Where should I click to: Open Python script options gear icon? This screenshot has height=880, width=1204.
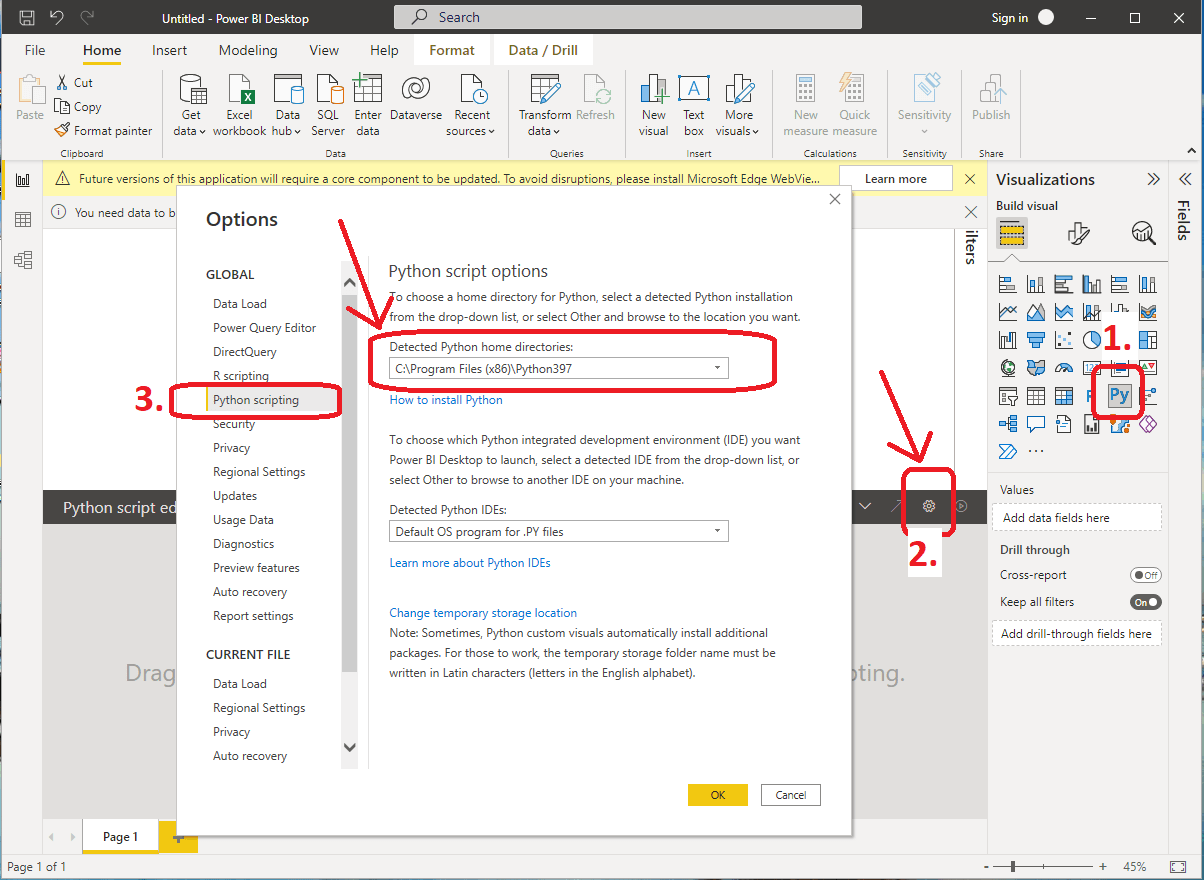[929, 506]
